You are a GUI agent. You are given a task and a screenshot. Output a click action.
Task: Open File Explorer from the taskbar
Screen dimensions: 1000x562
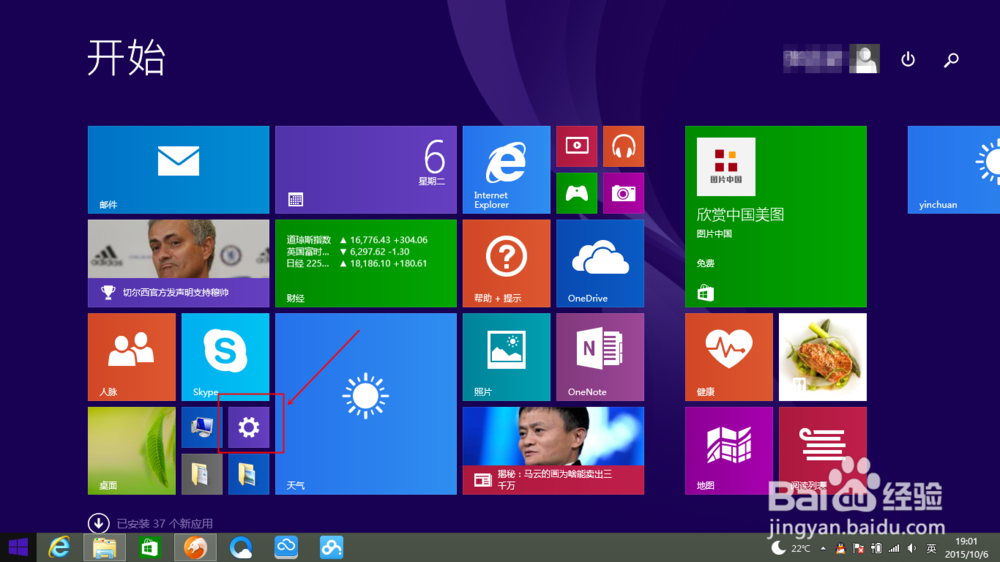pyautogui.click(x=104, y=547)
